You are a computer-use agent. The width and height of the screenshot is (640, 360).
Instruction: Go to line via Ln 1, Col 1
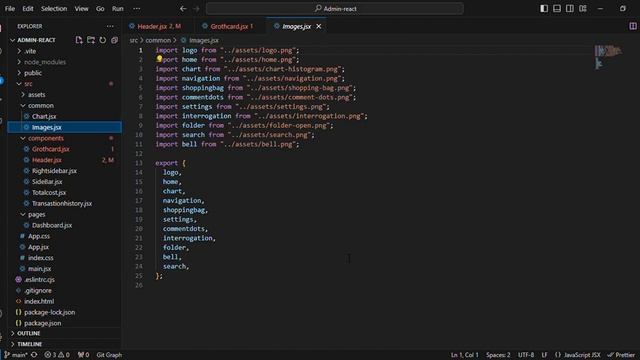pos(464,355)
